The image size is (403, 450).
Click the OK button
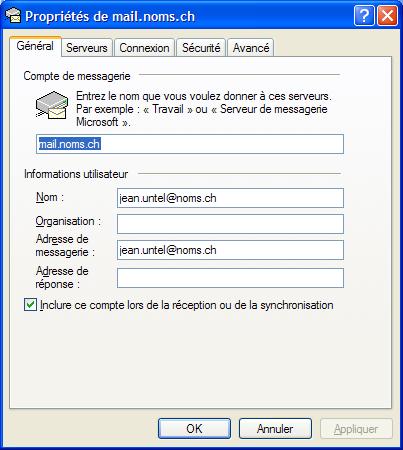(194, 429)
